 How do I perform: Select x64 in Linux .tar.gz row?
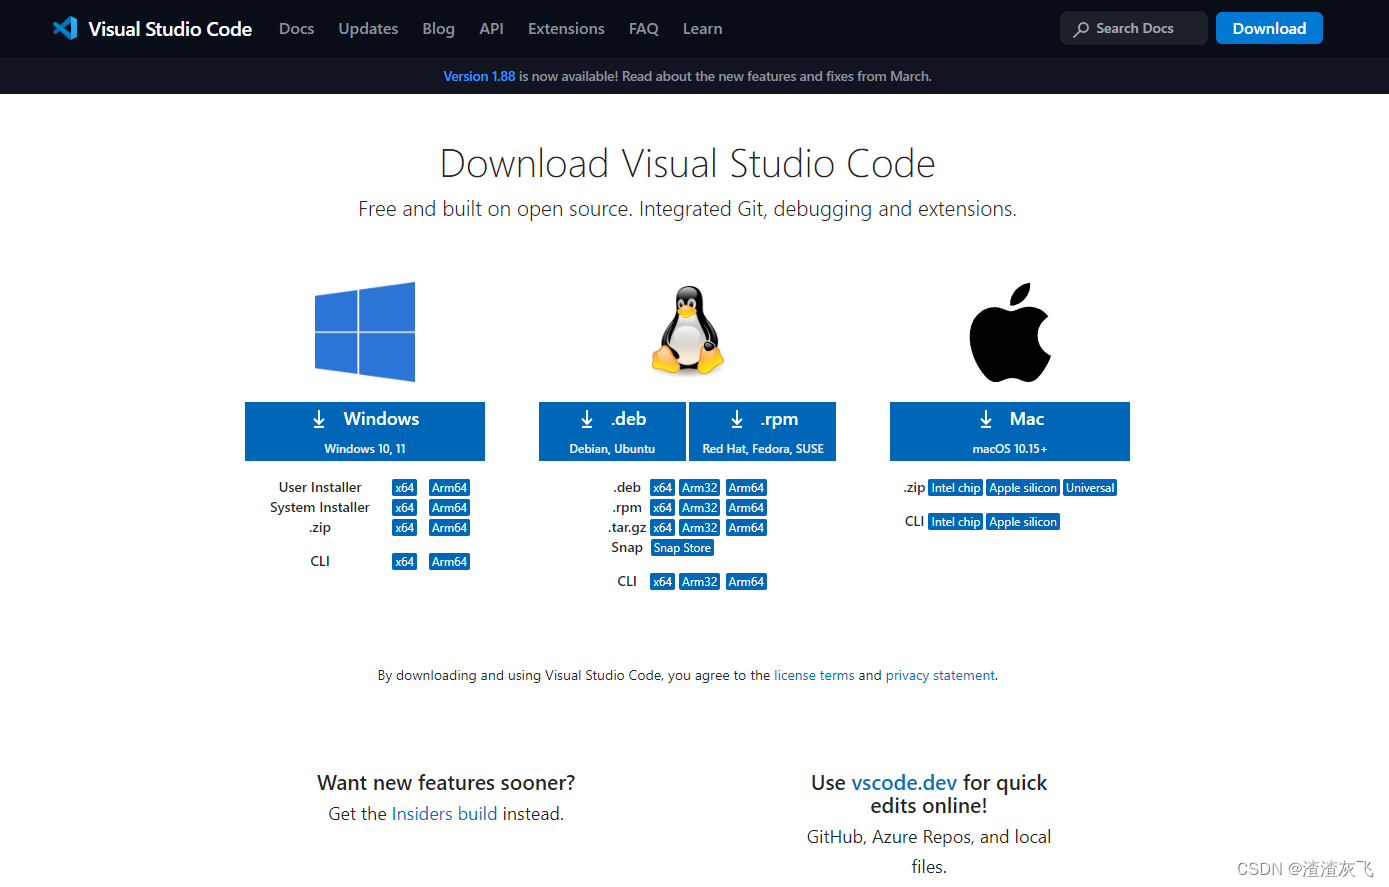click(662, 528)
